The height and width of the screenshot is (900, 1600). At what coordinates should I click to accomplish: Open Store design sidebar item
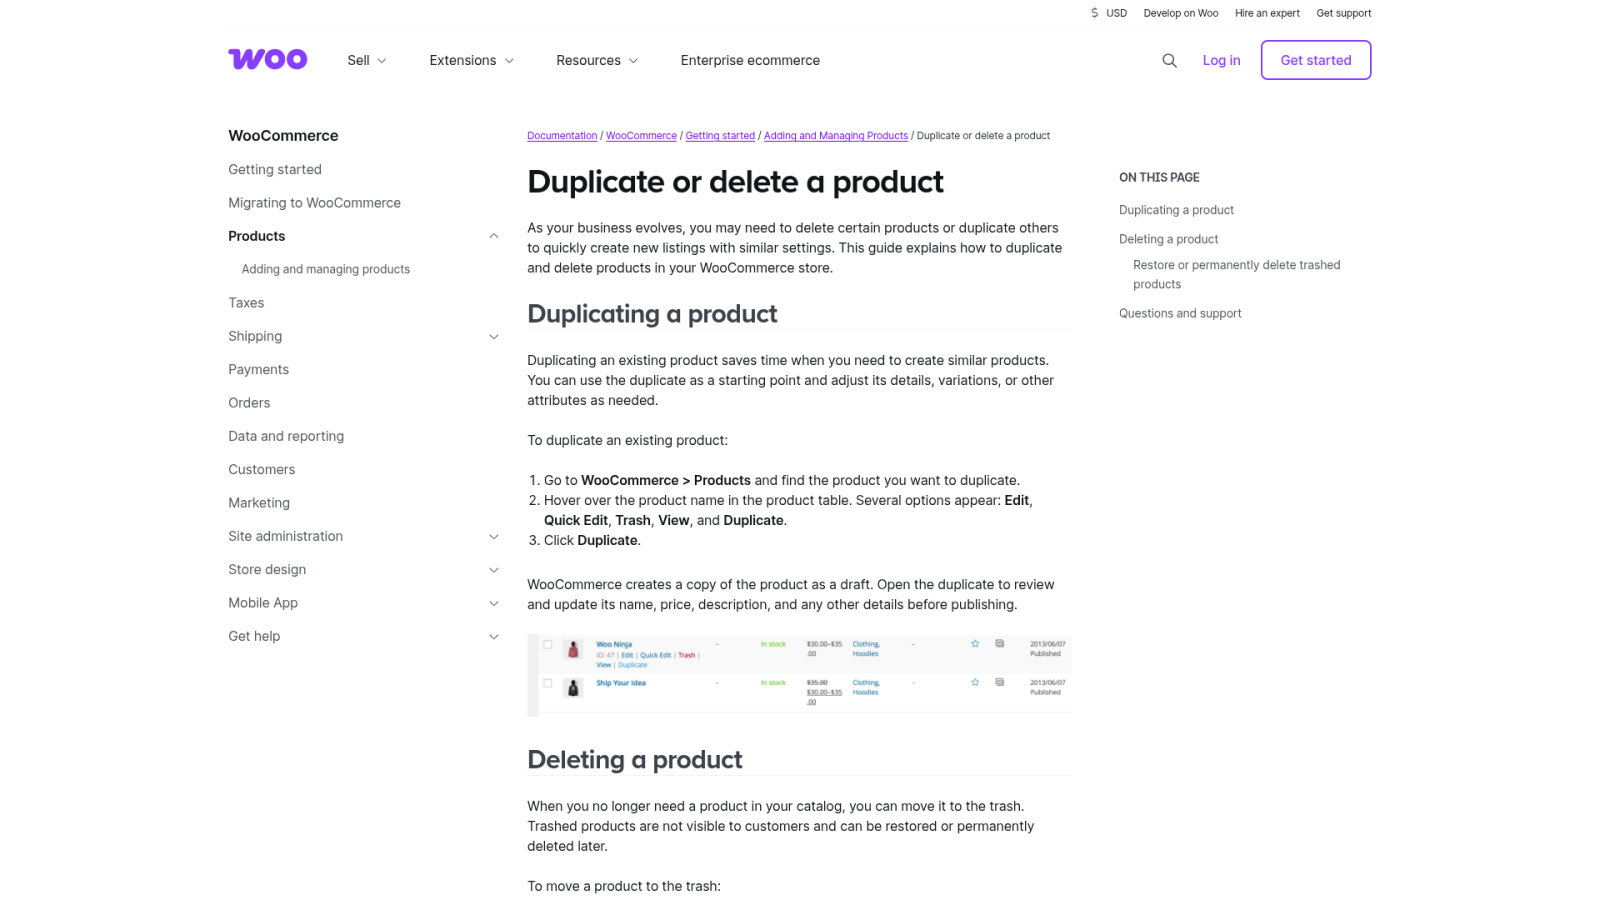(267, 569)
